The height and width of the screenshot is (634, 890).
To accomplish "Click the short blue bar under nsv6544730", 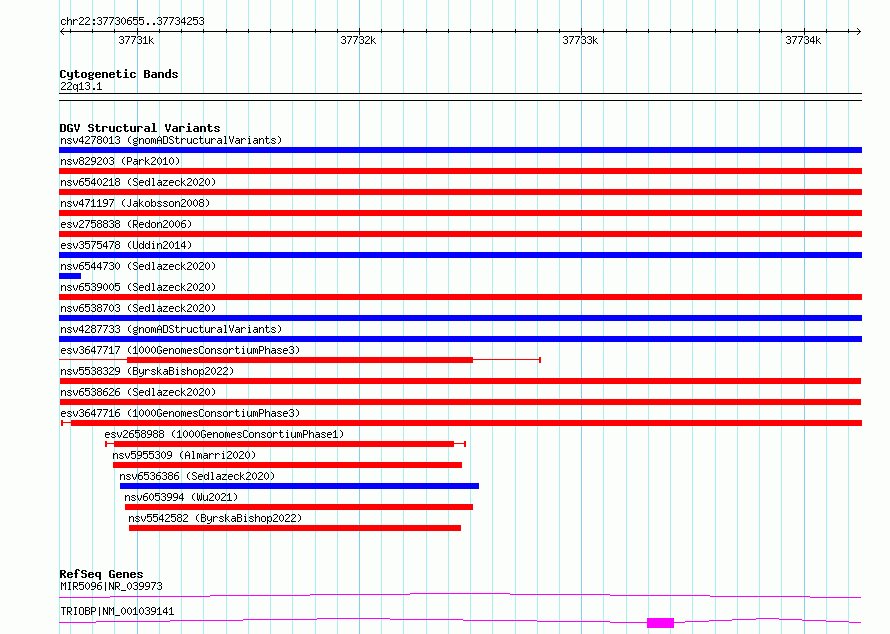I will [70, 276].
